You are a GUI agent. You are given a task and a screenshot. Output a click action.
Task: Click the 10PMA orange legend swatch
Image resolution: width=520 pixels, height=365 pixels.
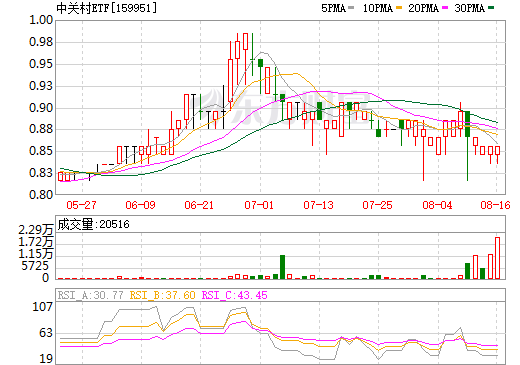coord(399,8)
